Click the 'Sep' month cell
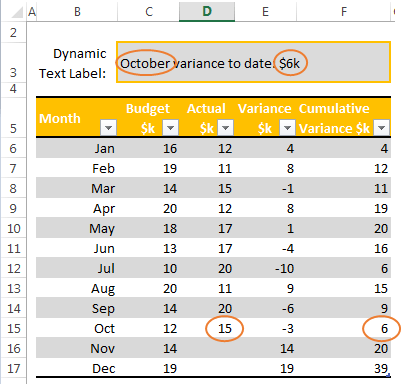This screenshot has width=401, height=384. coord(77,308)
